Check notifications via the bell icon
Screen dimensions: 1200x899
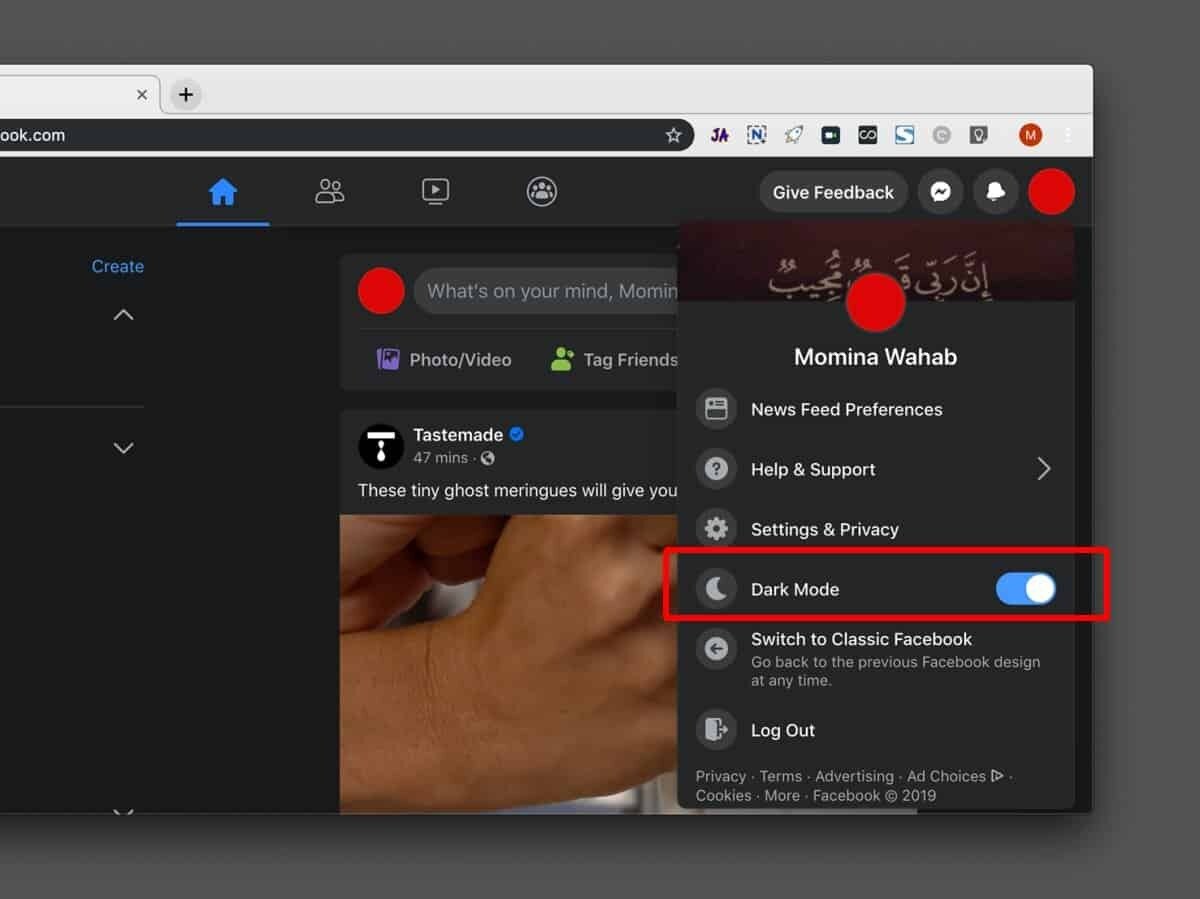996,192
